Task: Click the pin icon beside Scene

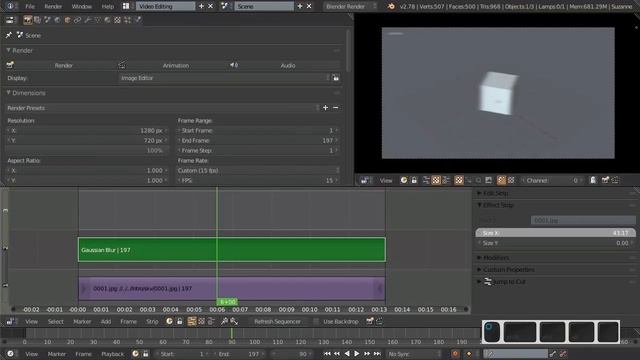Action: [x=9, y=36]
